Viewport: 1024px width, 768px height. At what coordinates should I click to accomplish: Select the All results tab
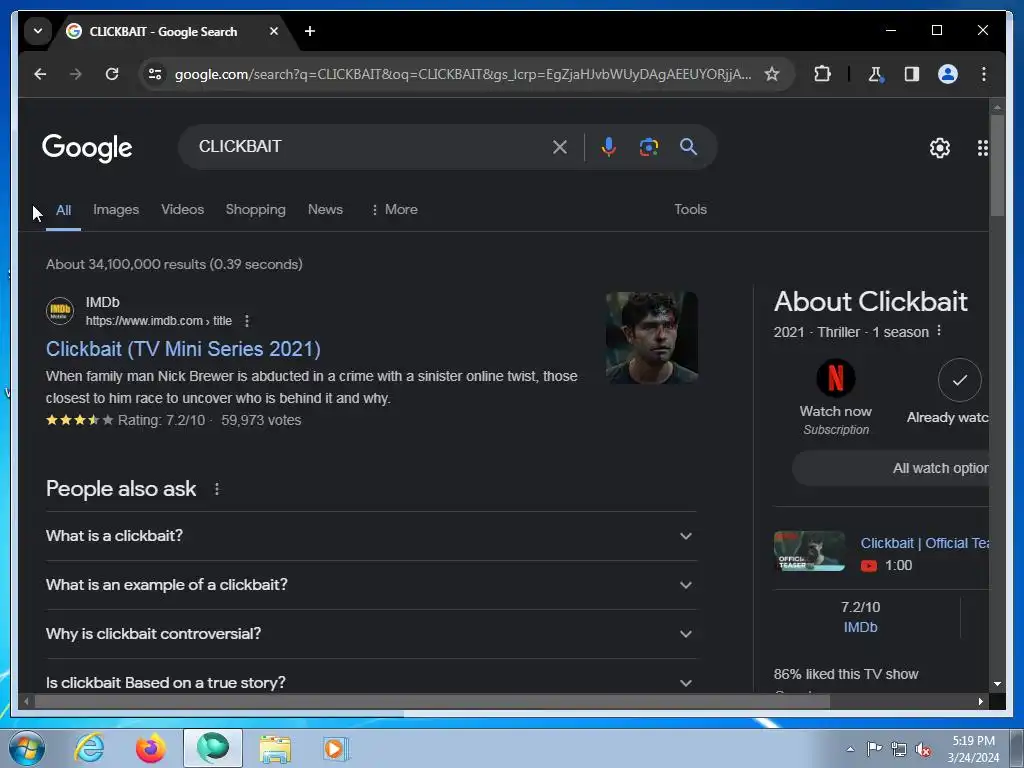(63, 210)
